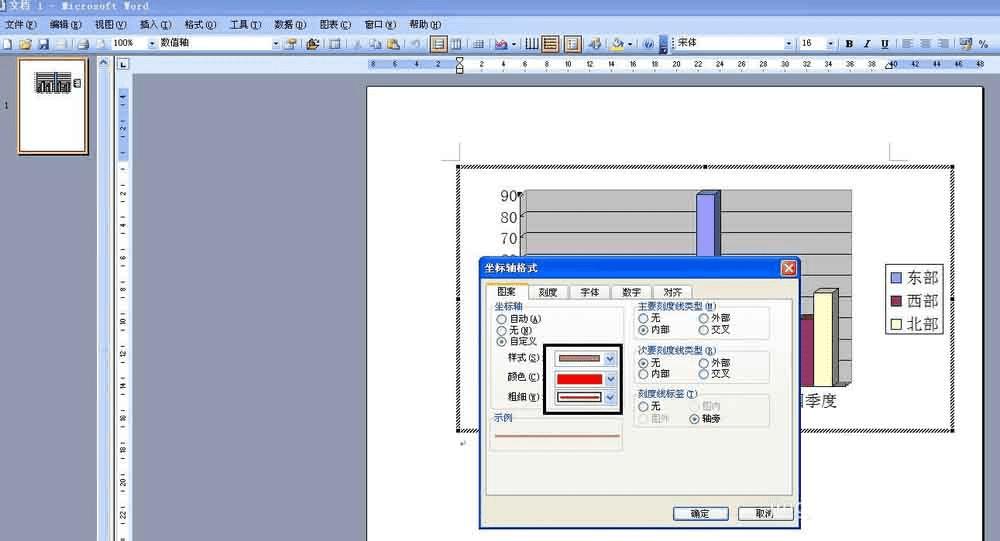Click the Paste clipboard icon

click(x=393, y=43)
